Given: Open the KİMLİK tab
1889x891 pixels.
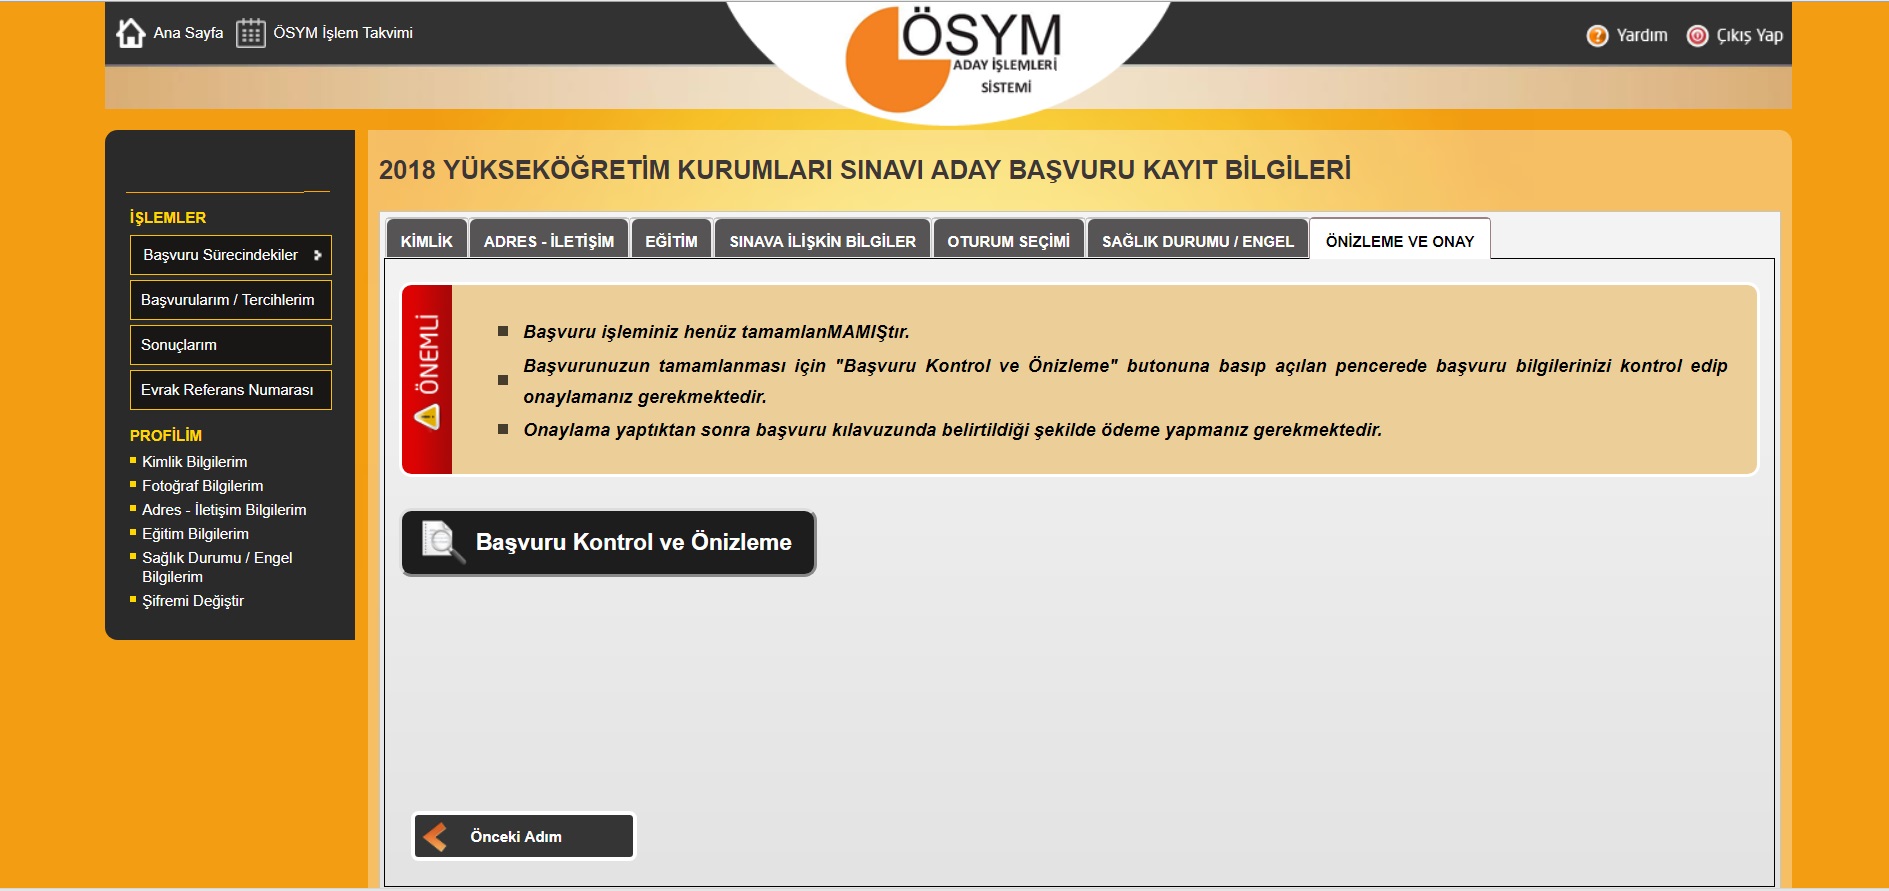Looking at the screenshot, I should pos(427,239).
